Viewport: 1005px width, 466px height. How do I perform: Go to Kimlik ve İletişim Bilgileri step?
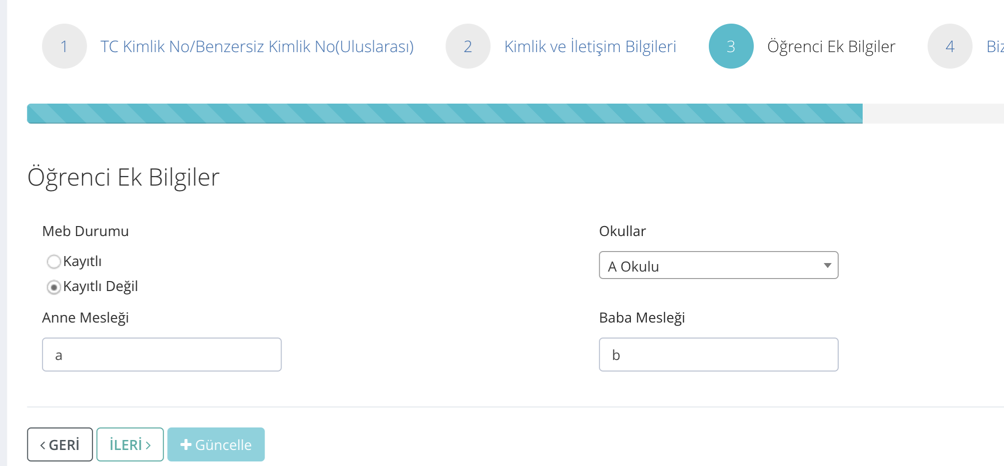(x=590, y=46)
